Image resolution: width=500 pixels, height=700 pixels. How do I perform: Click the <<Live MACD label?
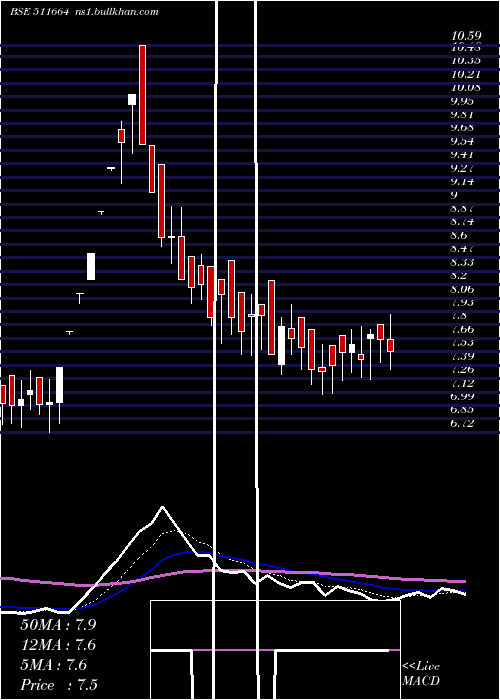421,674
